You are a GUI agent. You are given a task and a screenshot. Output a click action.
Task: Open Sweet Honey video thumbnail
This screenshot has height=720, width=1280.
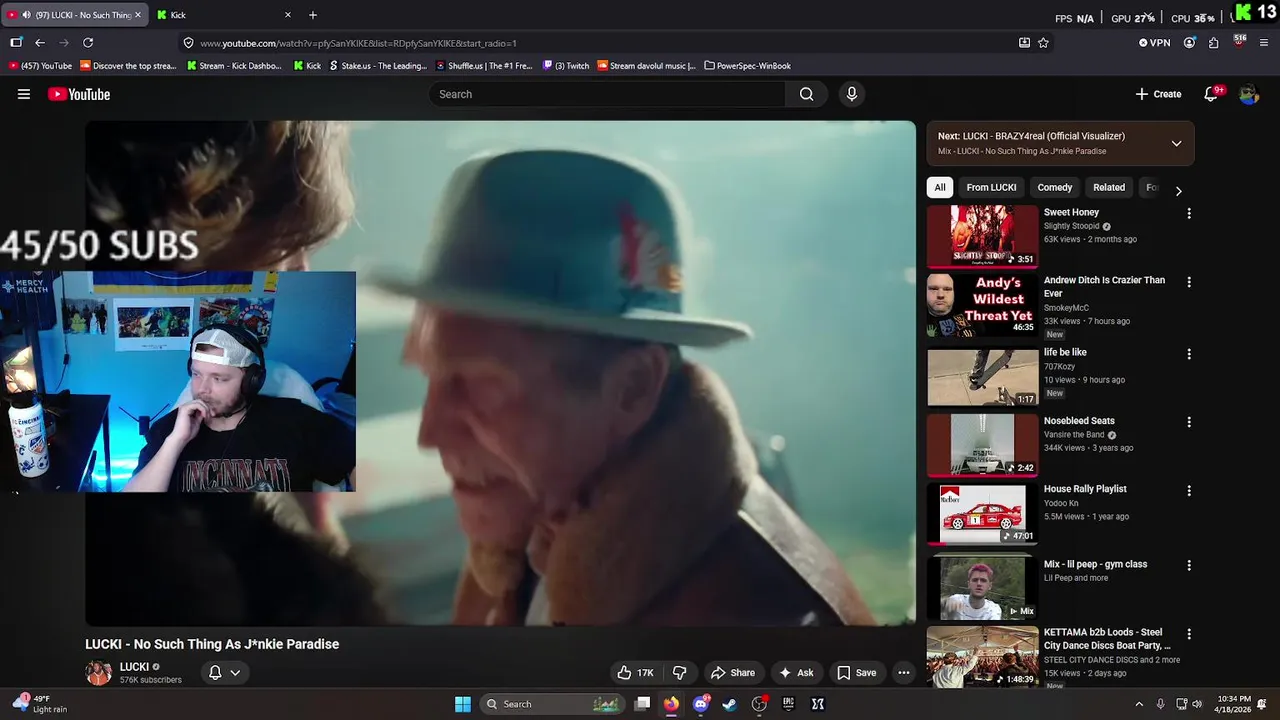983,236
